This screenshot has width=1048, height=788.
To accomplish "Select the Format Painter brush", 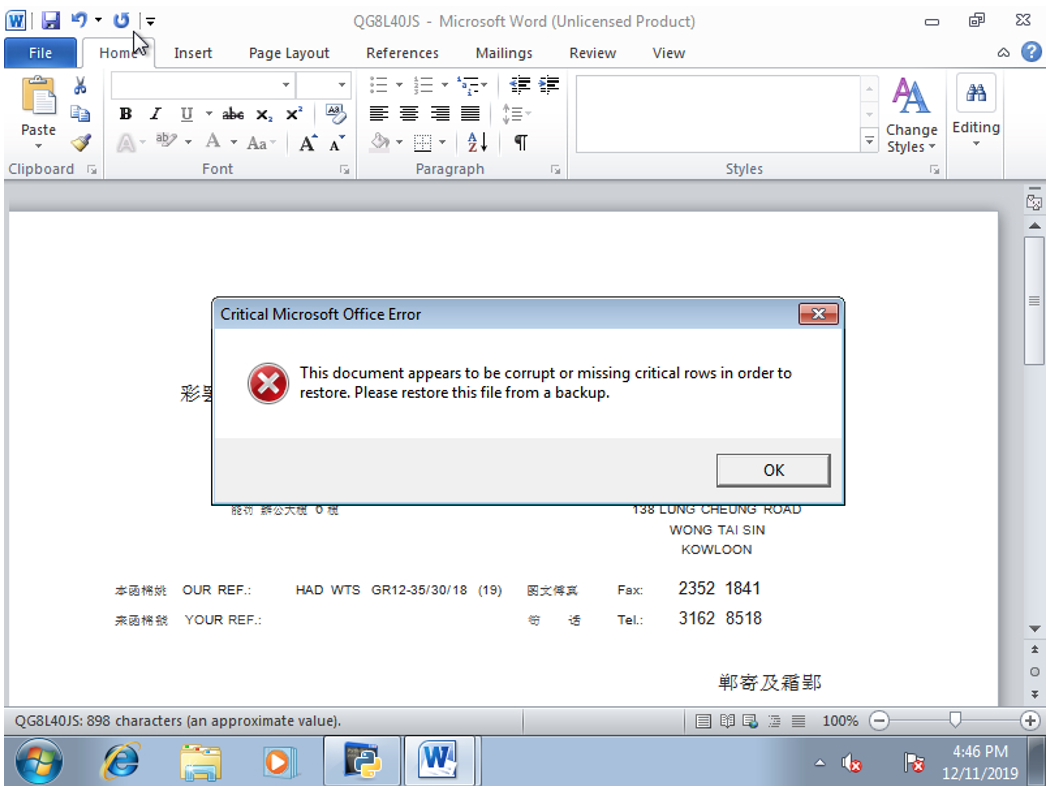I will [x=81, y=142].
